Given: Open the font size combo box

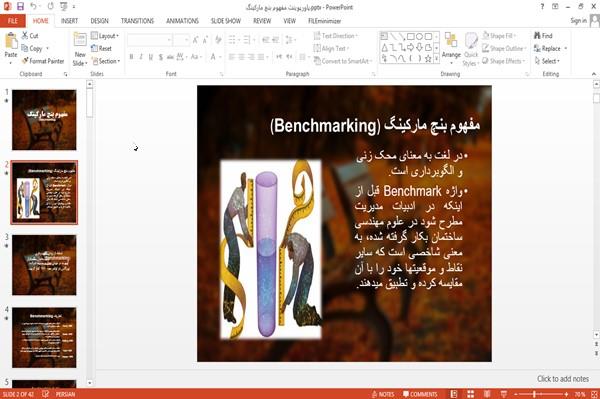Looking at the screenshot, I should [181, 39].
